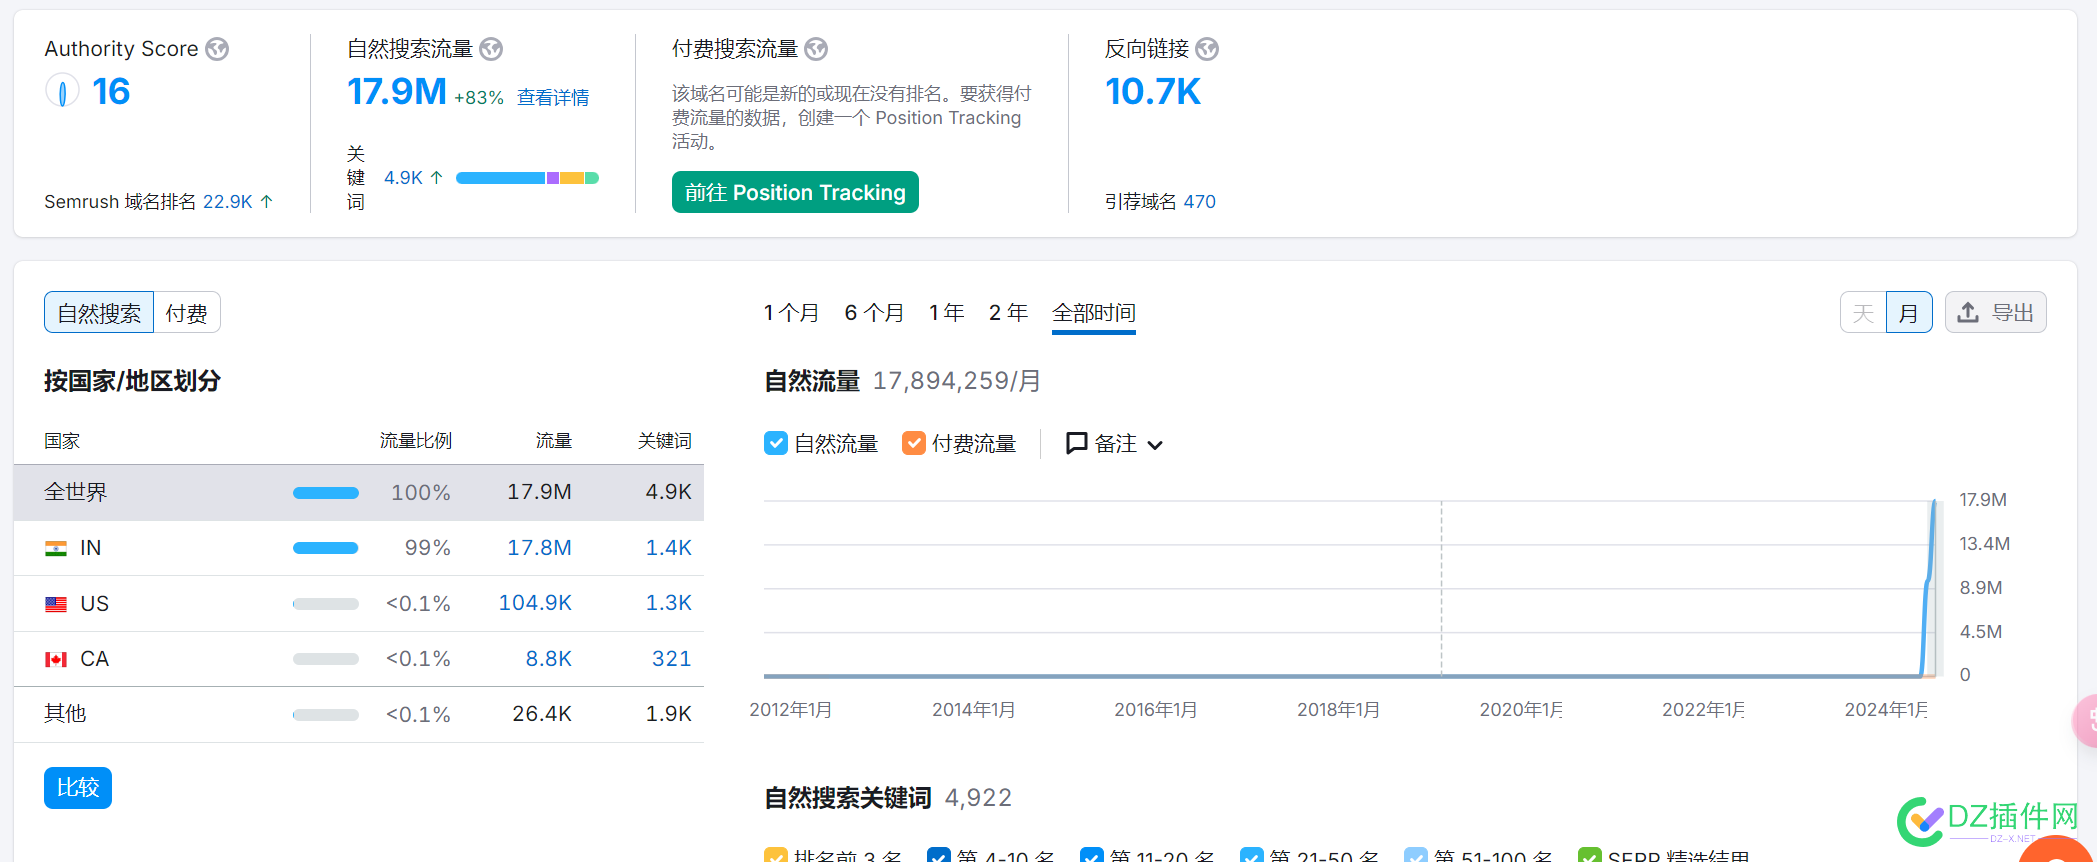Toggle the 排名前 3 名 checkbox
The image size is (2097, 862).
click(x=775, y=855)
